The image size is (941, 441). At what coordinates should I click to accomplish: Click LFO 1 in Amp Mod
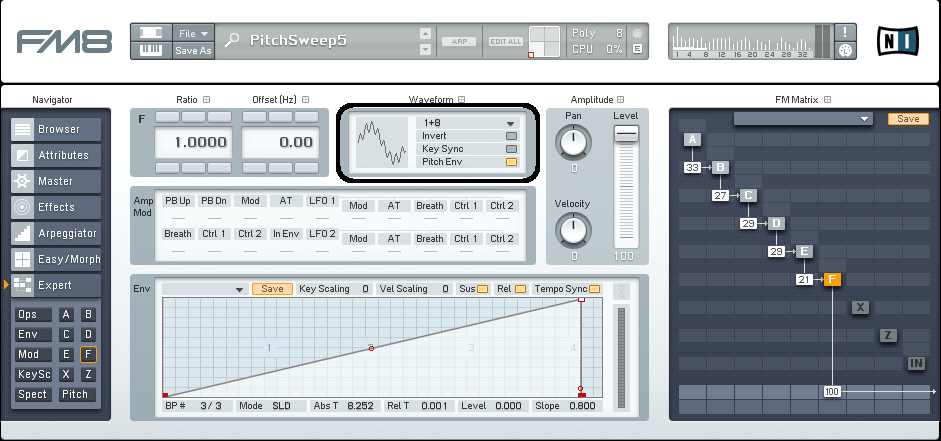pos(322,201)
